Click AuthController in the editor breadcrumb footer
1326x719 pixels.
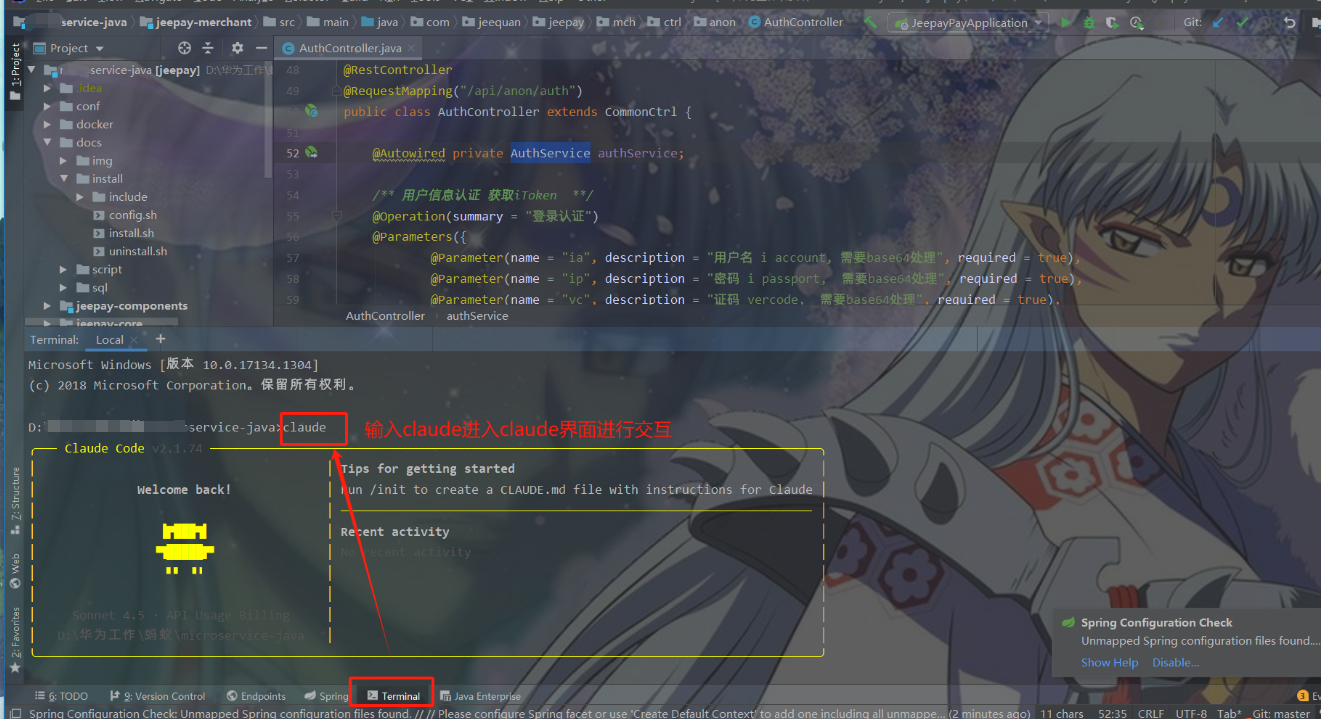point(385,316)
